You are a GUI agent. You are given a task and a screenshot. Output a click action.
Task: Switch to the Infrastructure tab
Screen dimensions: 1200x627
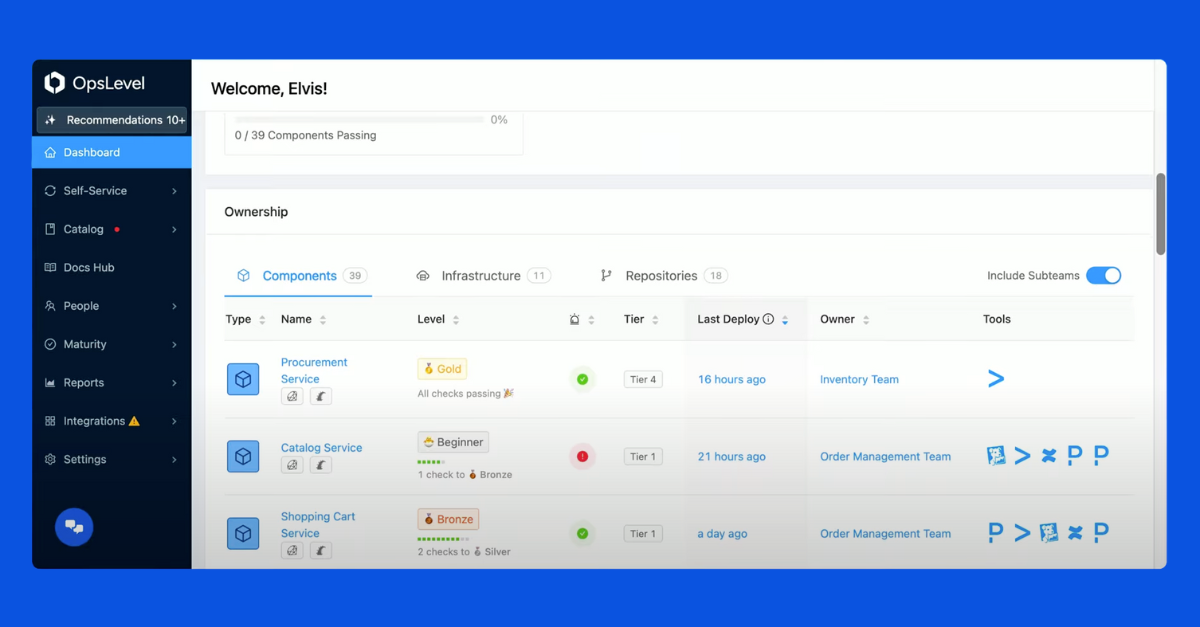tap(483, 276)
